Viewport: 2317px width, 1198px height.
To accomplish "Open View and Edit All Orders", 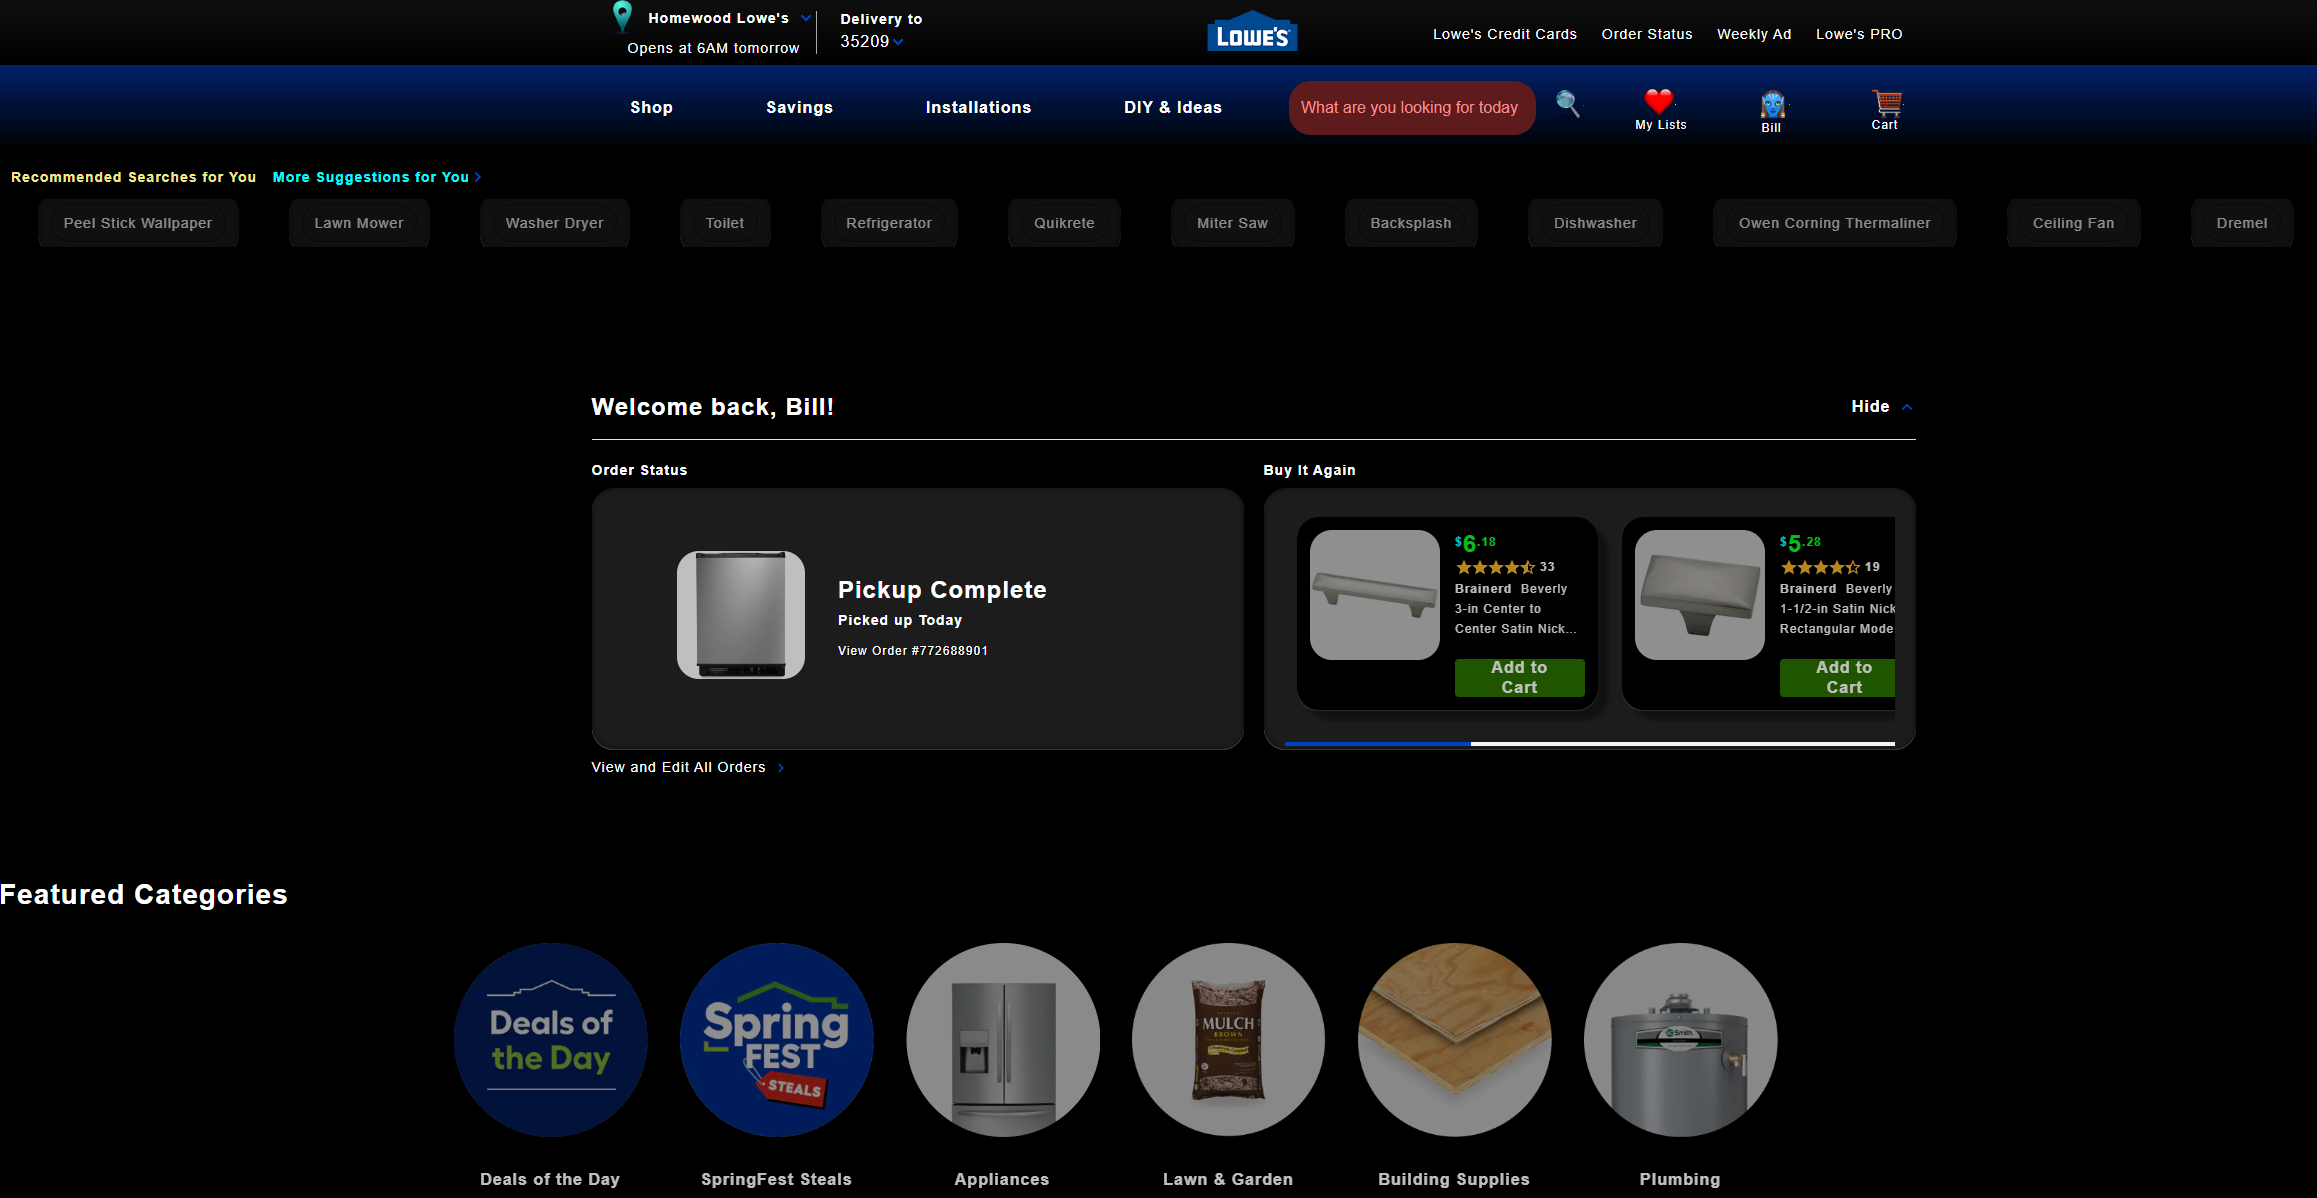I will (688, 767).
